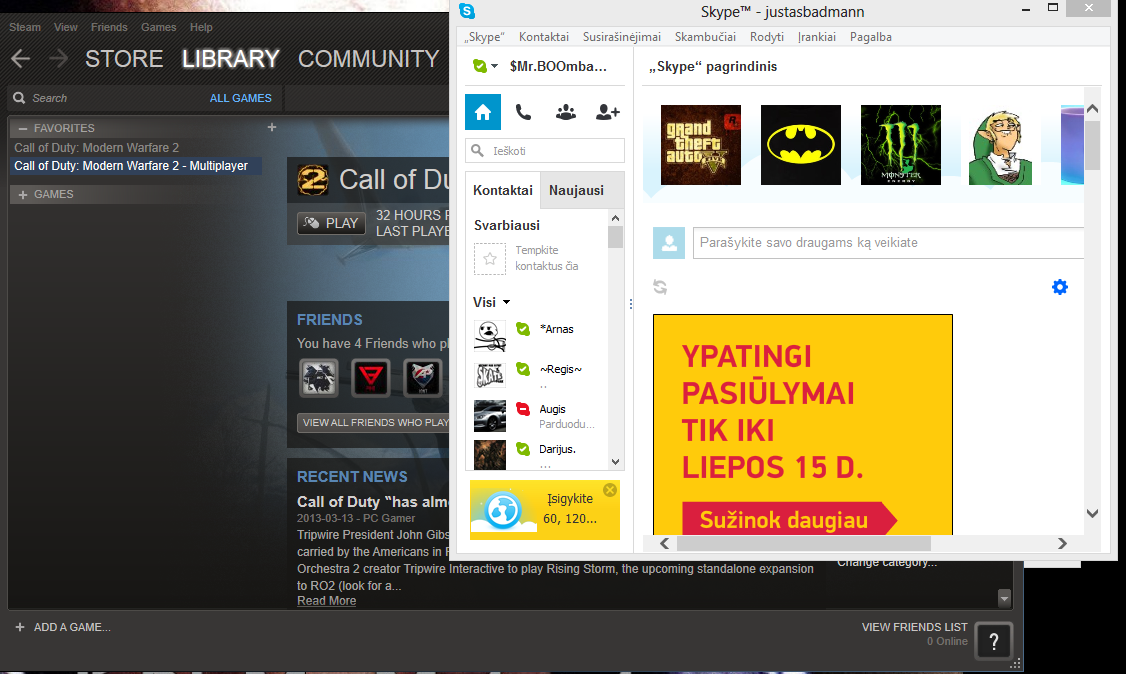
Task: Click the Skype mood message input field
Action: tap(888, 243)
